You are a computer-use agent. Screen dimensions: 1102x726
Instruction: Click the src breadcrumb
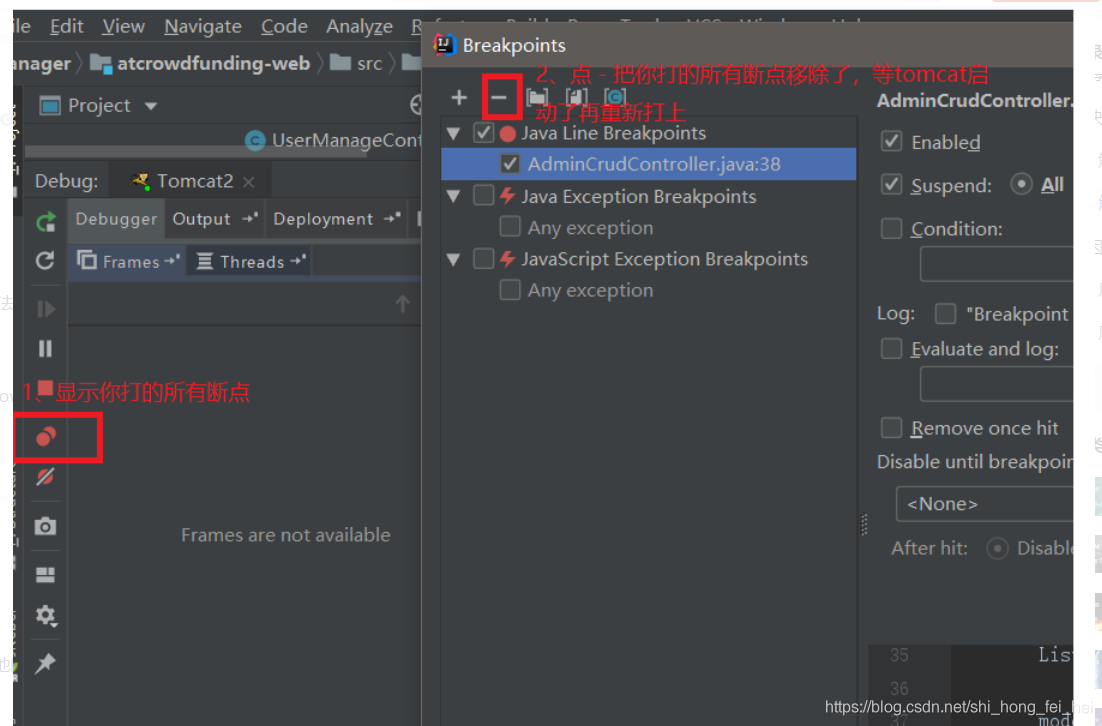[357, 63]
